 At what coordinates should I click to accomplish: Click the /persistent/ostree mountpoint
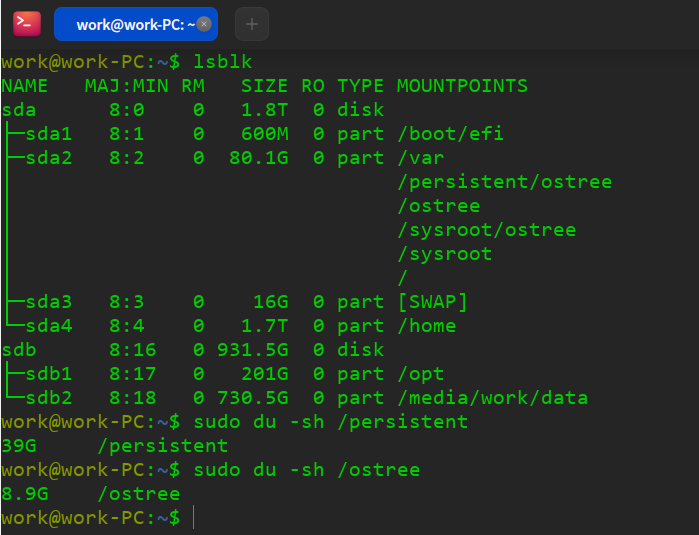coord(504,182)
